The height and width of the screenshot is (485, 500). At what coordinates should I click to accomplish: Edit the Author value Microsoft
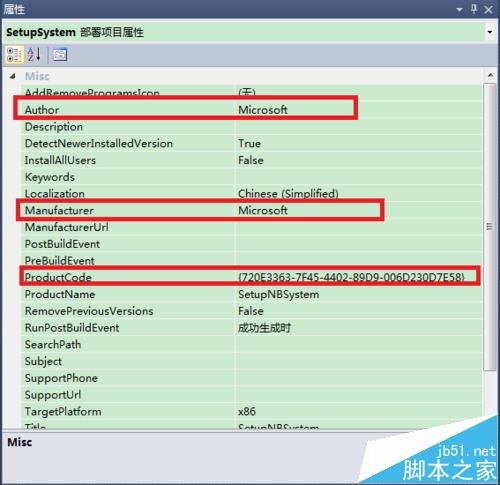pyautogui.click(x=263, y=110)
